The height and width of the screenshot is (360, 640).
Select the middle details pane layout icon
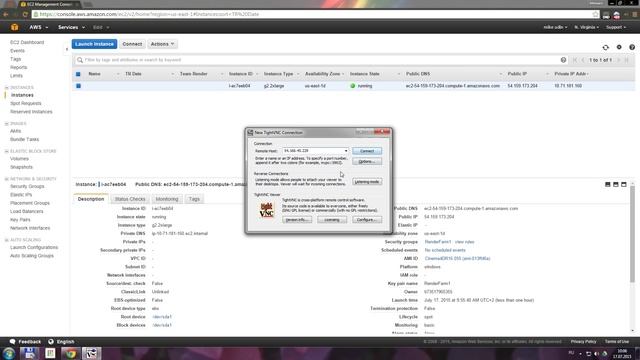[616, 184]
